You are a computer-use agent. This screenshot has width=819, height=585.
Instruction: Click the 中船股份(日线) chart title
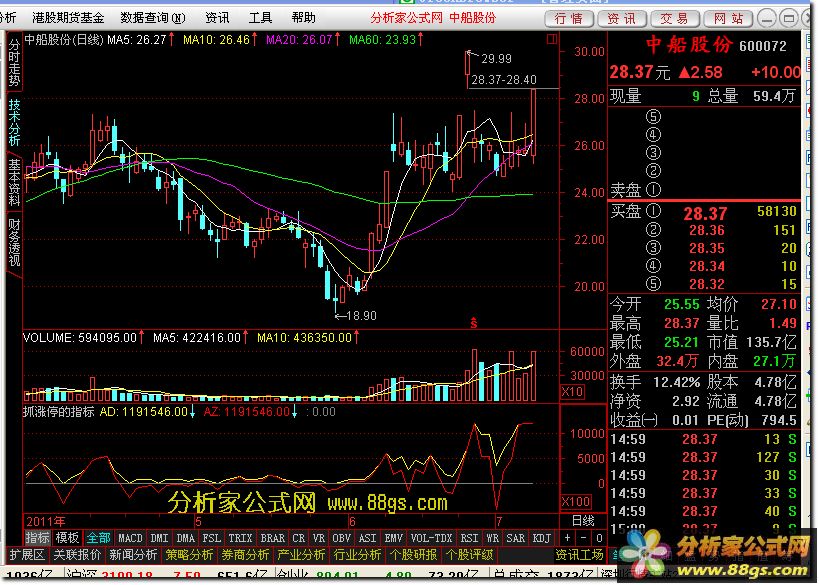64,40
